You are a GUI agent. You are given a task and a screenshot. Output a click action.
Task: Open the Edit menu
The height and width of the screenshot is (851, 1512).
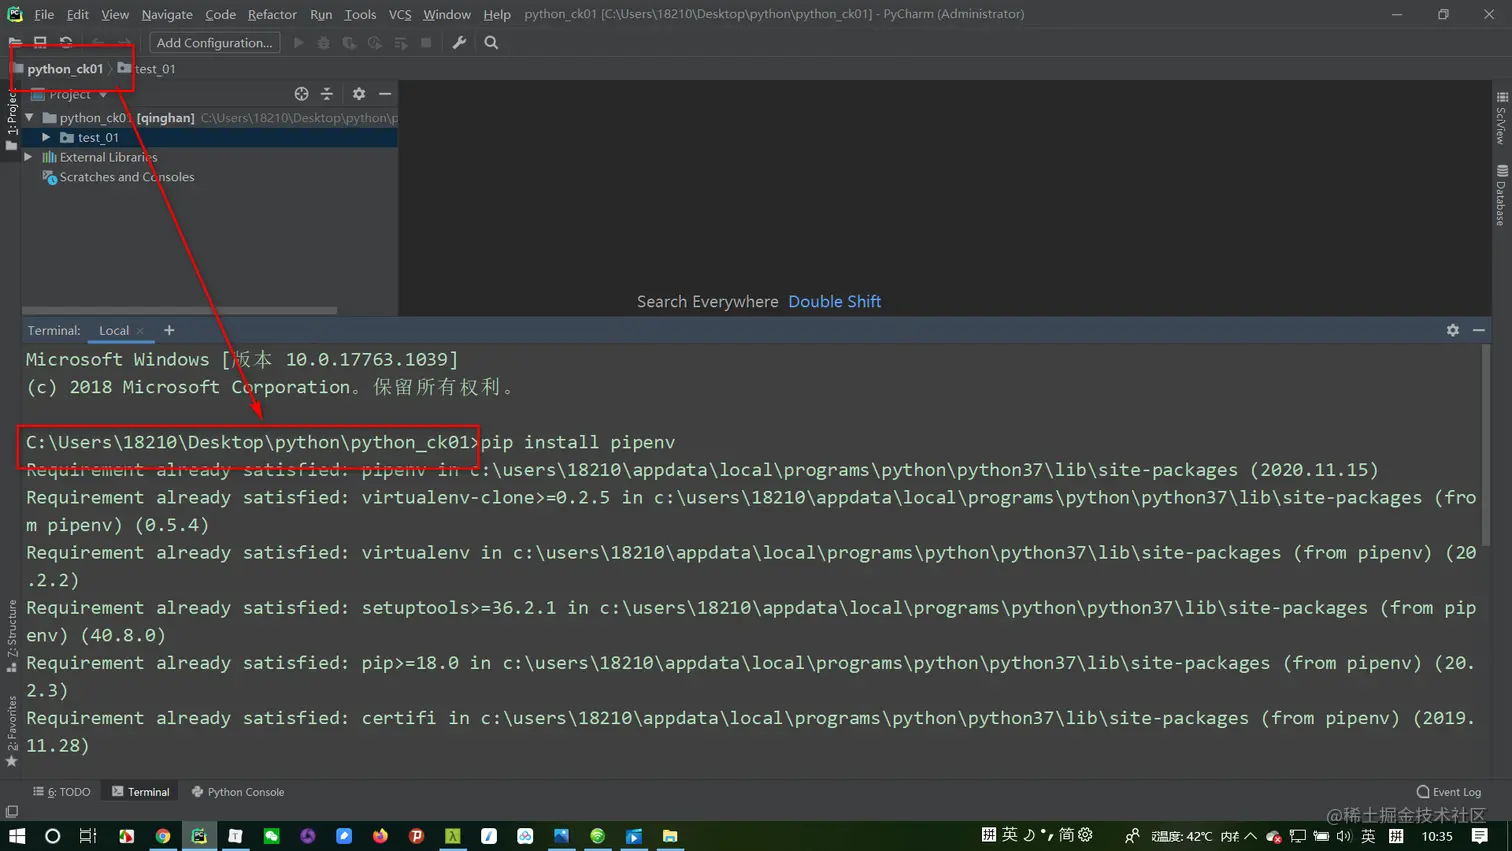point(78,14)
